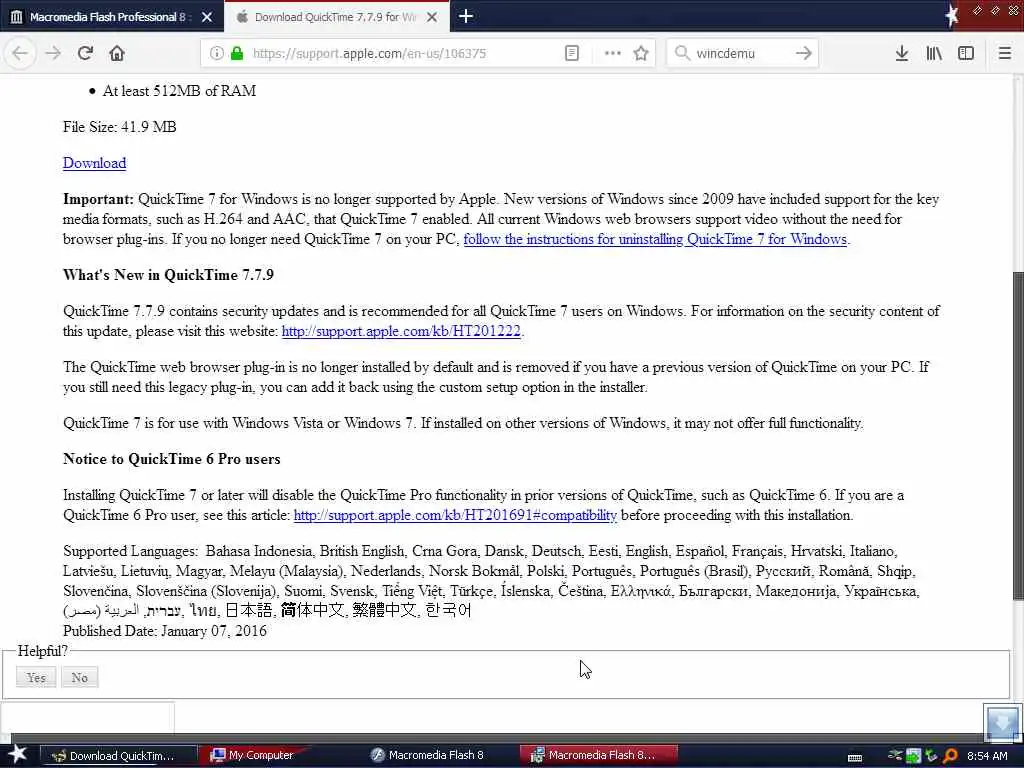Click the Notice to QuickTime 6 Pro users heading
Image resolution: width=1024 pixels, height=768 pixels.
[172, 459]
